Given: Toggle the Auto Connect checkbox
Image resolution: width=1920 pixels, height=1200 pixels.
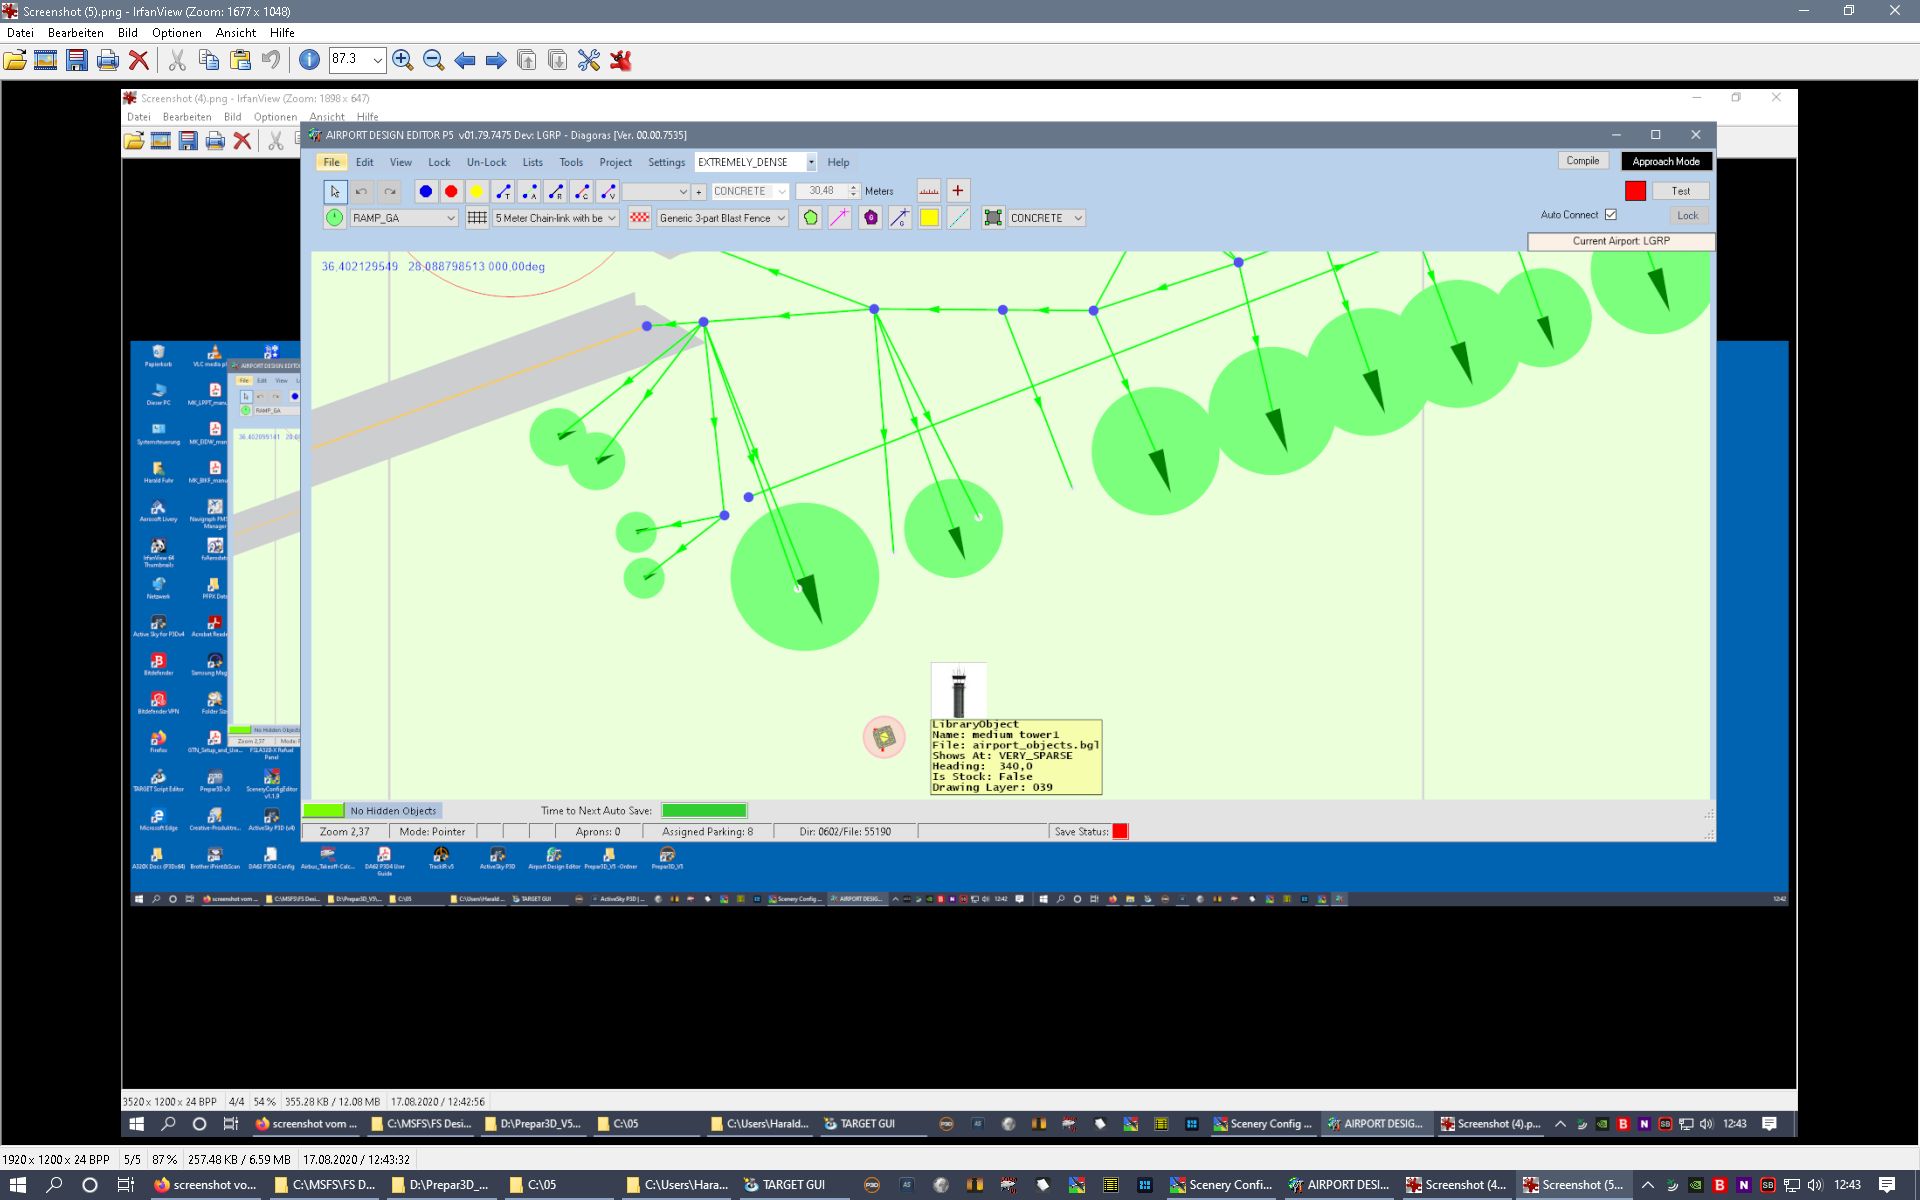Looking at the screenshot, I should 1611,215.
